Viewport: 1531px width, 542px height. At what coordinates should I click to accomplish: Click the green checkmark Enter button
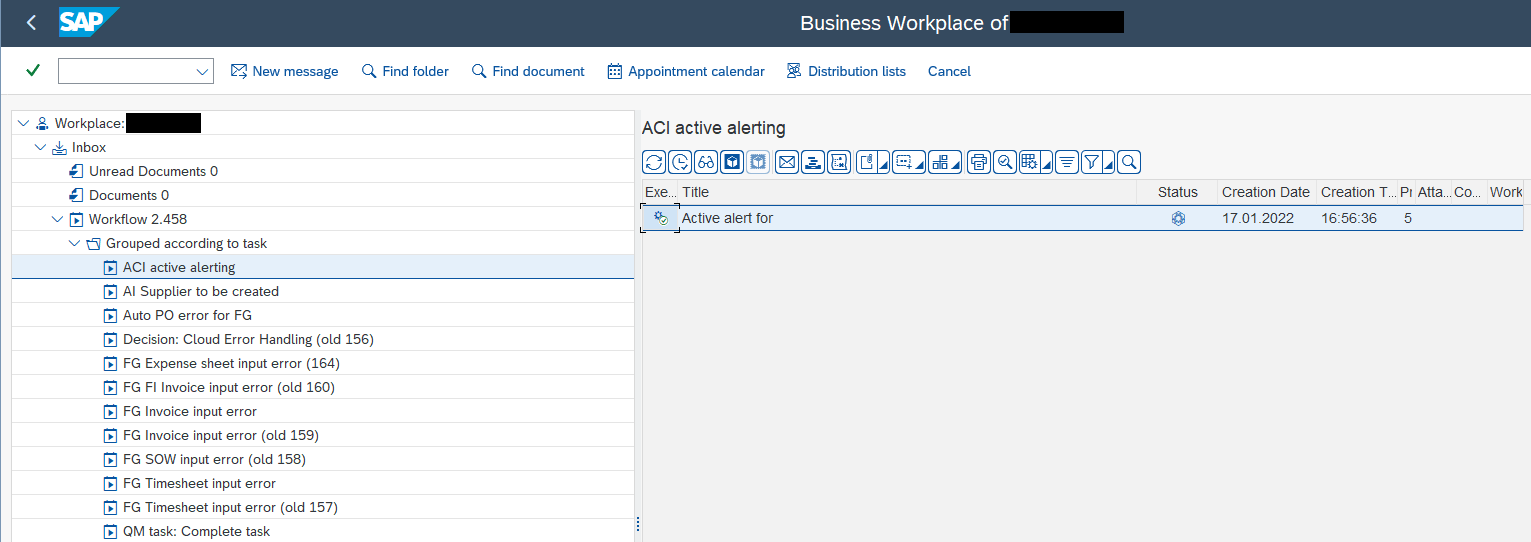click(x=33, y=71)
